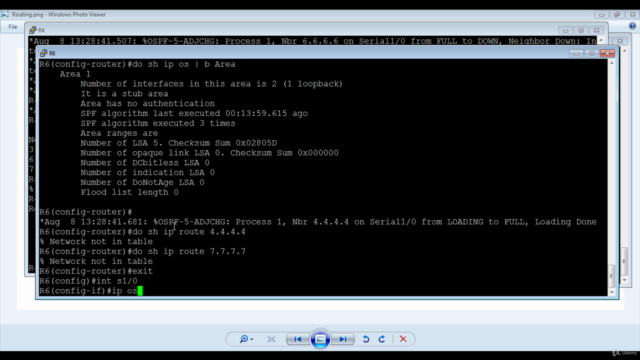This screenshot has width=640, height=360.
Task: Click 'Number of interfaces in this area is 2'
Action: 178,84
